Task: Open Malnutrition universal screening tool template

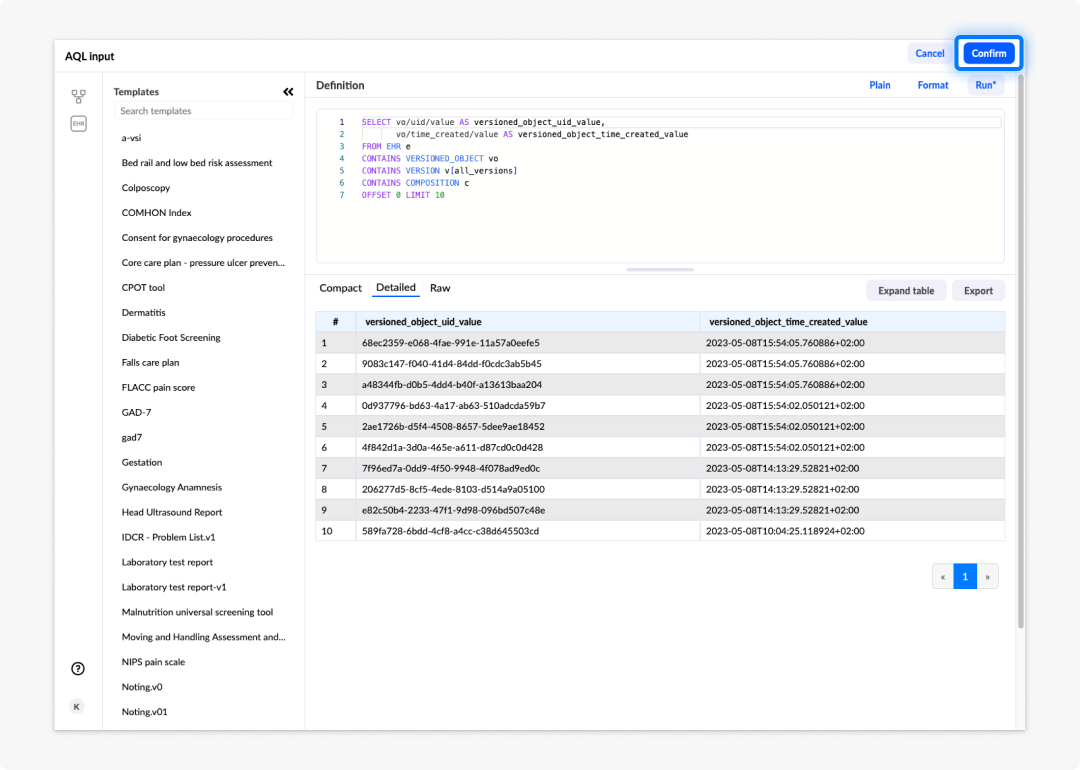Action: click(x=197, y=612)
